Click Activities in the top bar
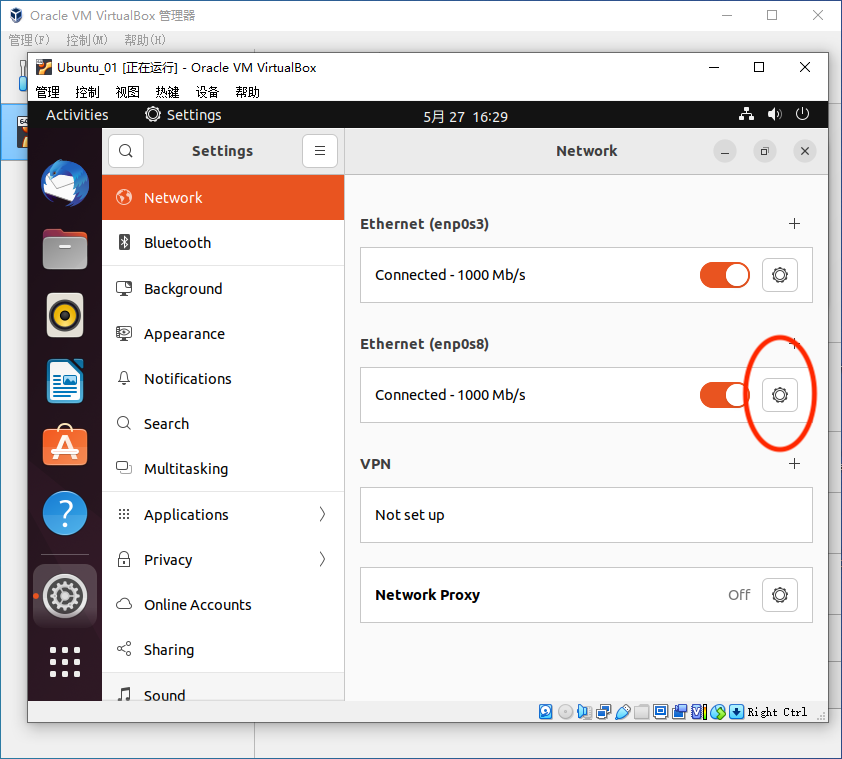The width and height of the screenshot is (842, 759). [77, 115]
